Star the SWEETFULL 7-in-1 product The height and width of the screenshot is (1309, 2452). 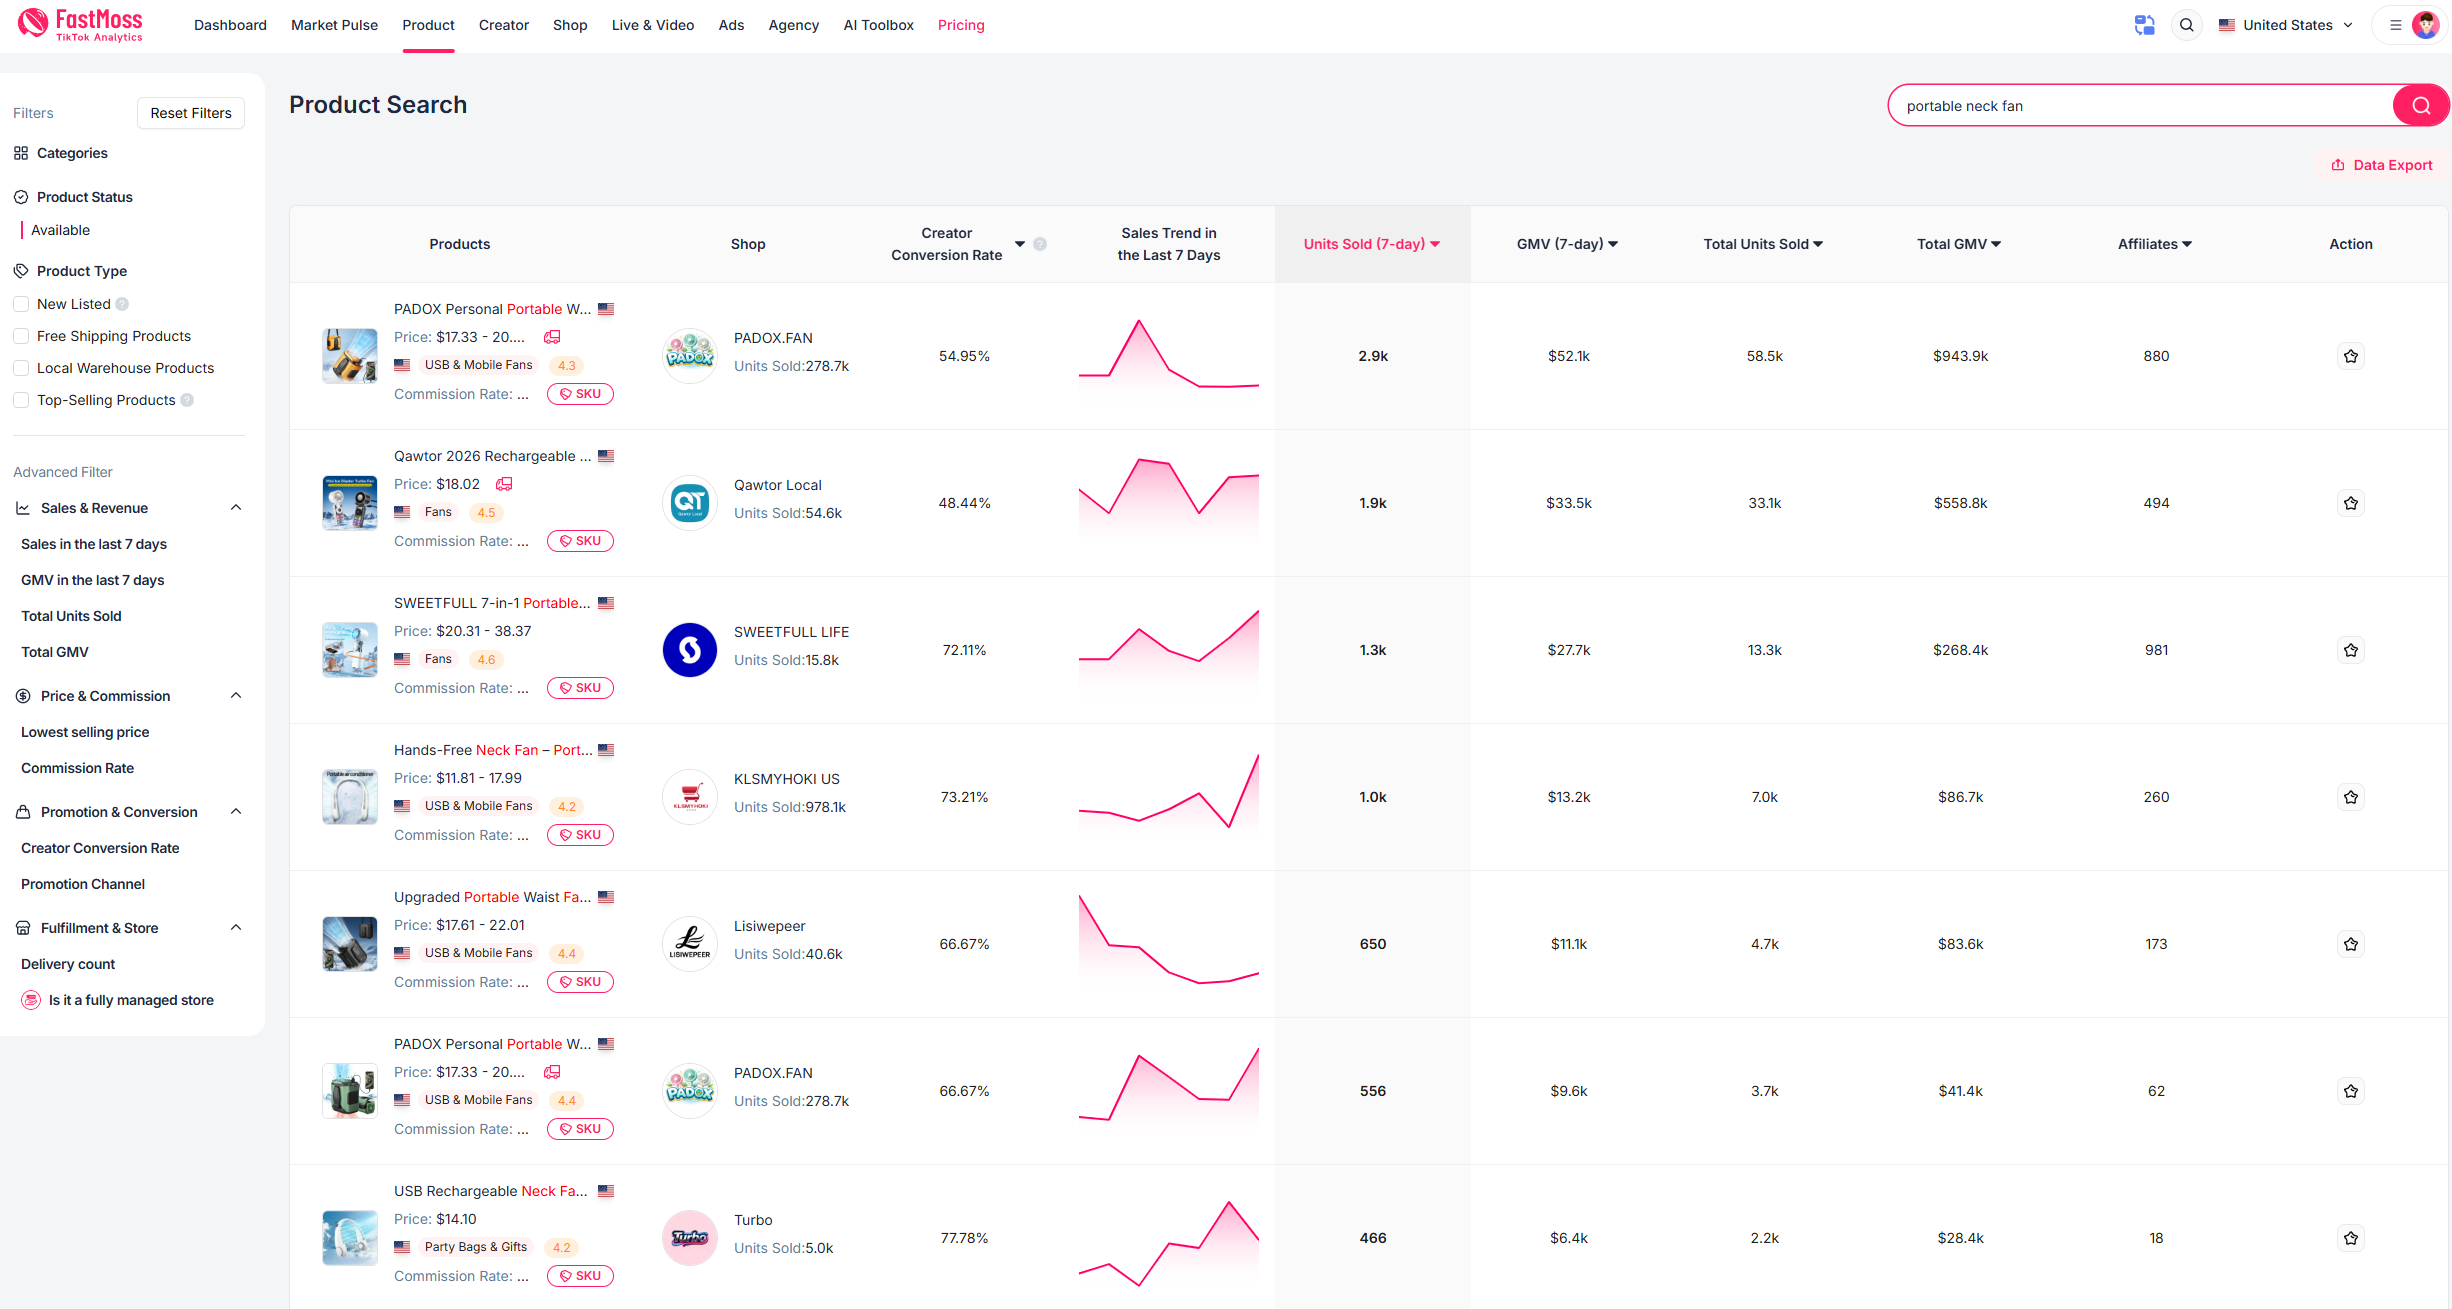(x=2351, y=650)
